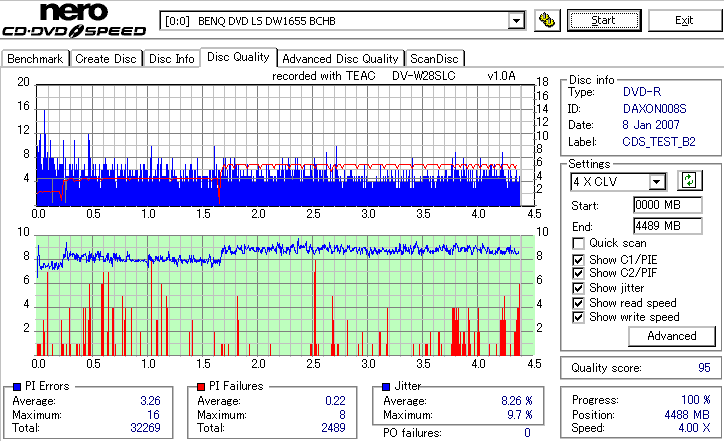This screenshot has width=724, height=441.
Task: Select the Disc Quality tab
Action: coord(238,57)
